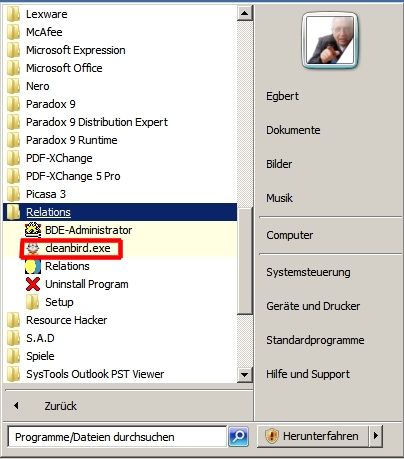Screen dimensions: 404x459
Task: Start the Relations application shortcut
Action: pos(67,266)
